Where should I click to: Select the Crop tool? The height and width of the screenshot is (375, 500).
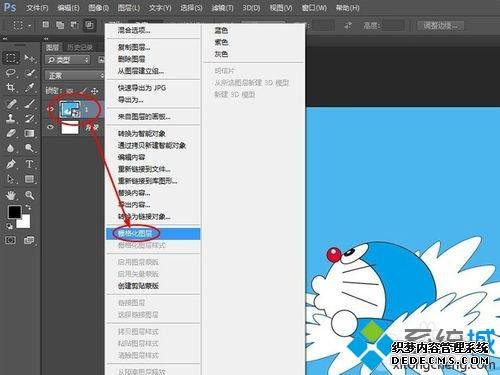(x=11, y=87)
